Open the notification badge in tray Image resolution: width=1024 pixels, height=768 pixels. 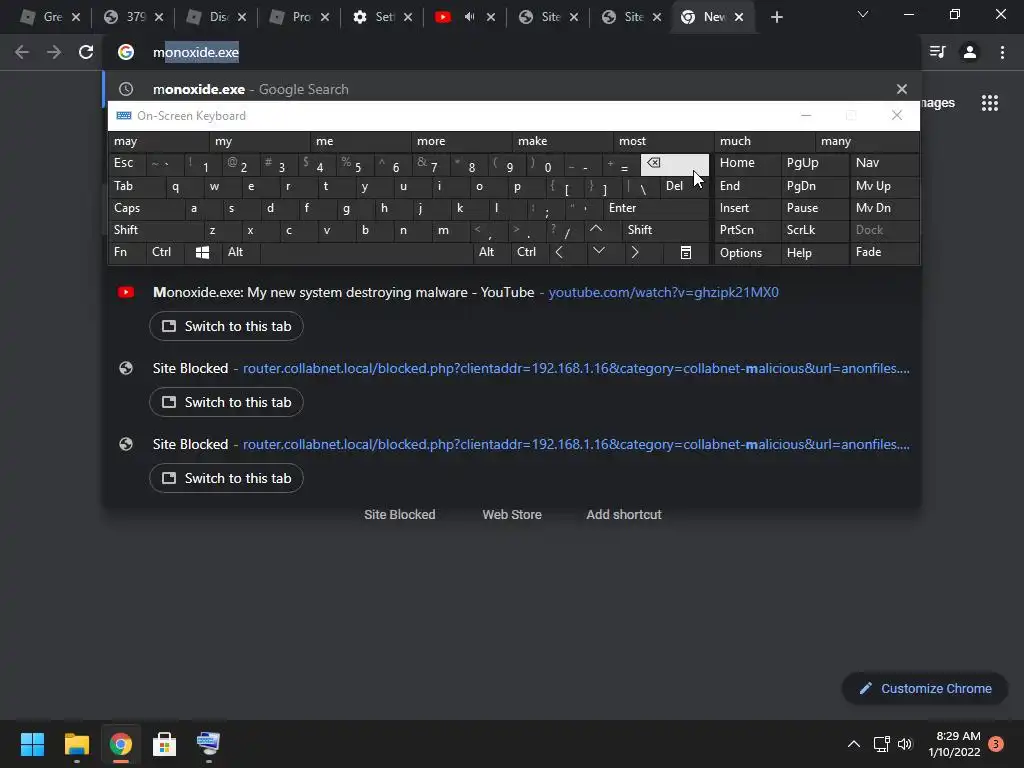pyautogui.click(x=996, y=744)
